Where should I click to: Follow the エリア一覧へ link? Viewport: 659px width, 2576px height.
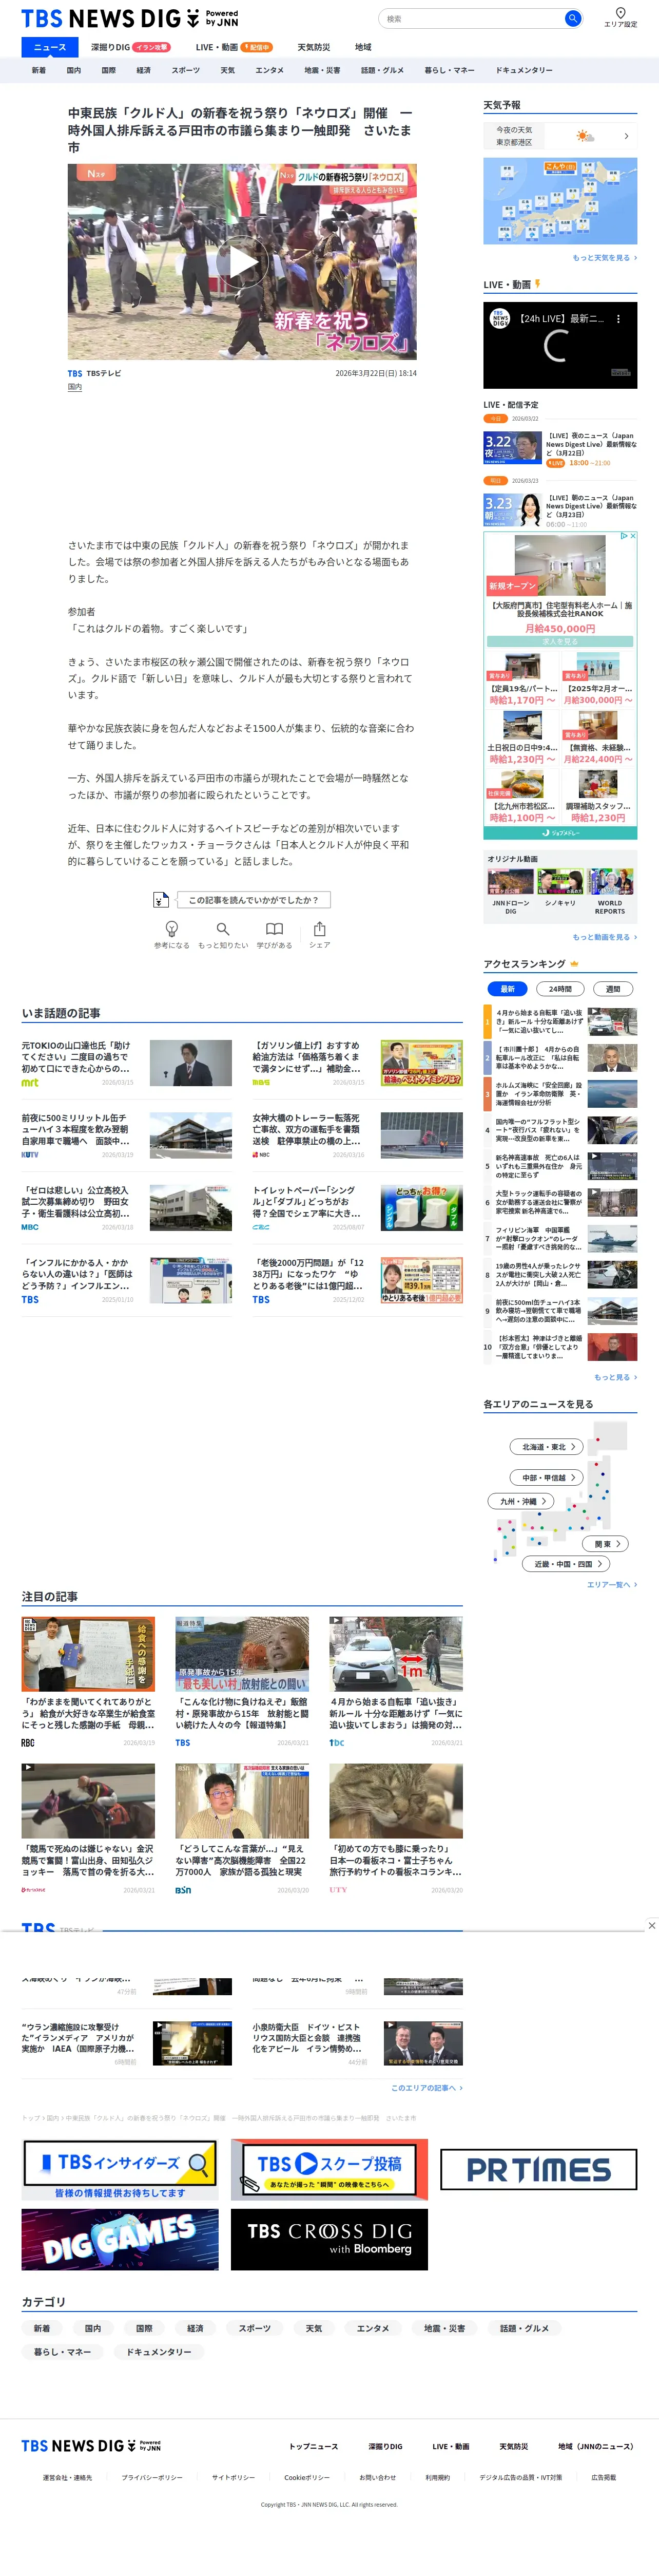(611, 1585)
